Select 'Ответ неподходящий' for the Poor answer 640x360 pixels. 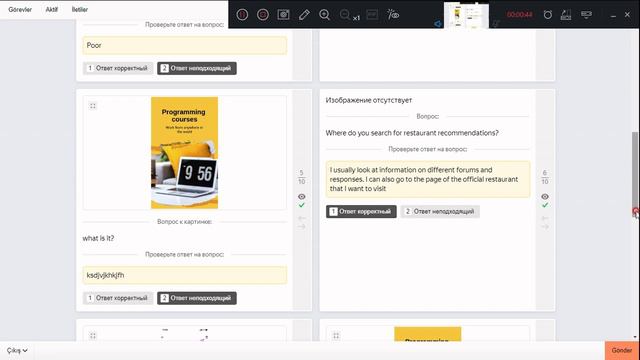(x=197, y=68)
